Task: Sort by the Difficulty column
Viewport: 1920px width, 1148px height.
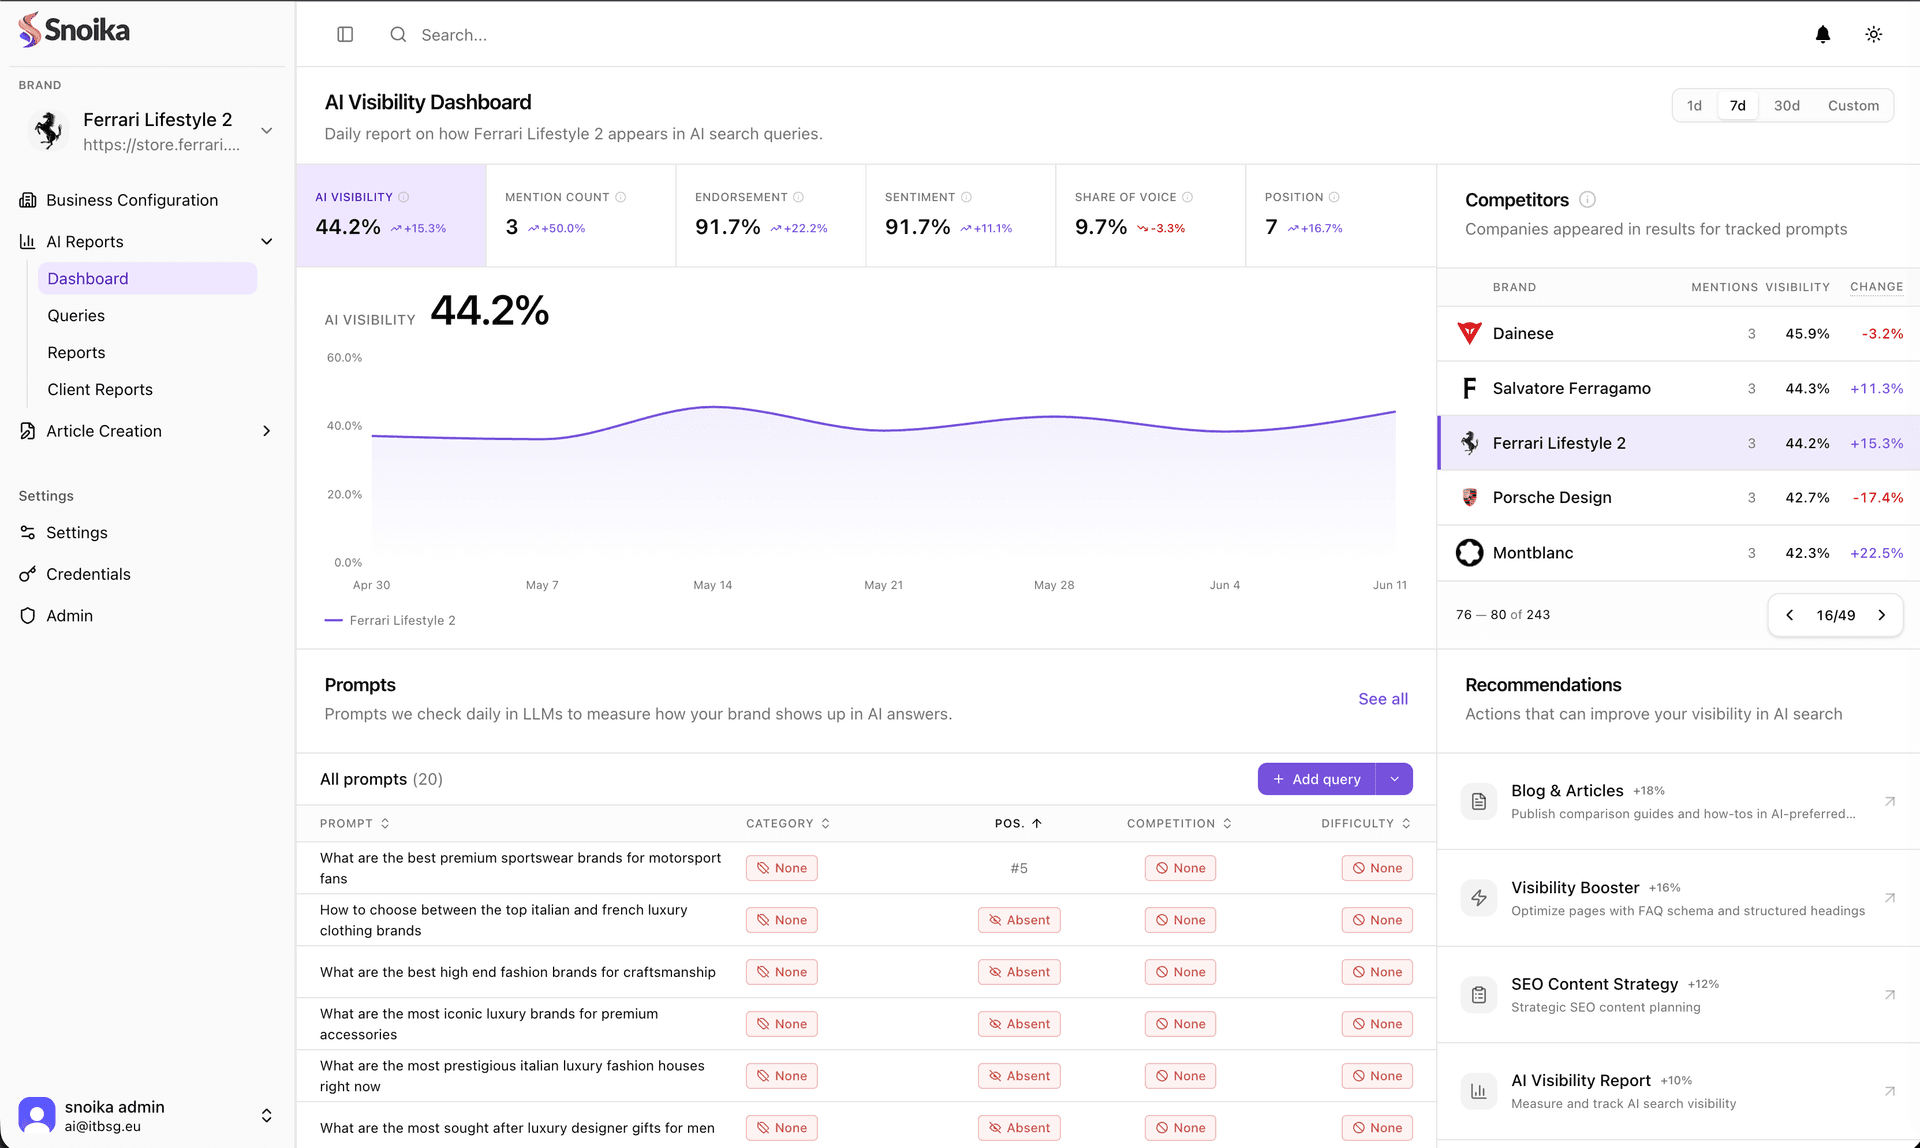Action: [1366, 824]
